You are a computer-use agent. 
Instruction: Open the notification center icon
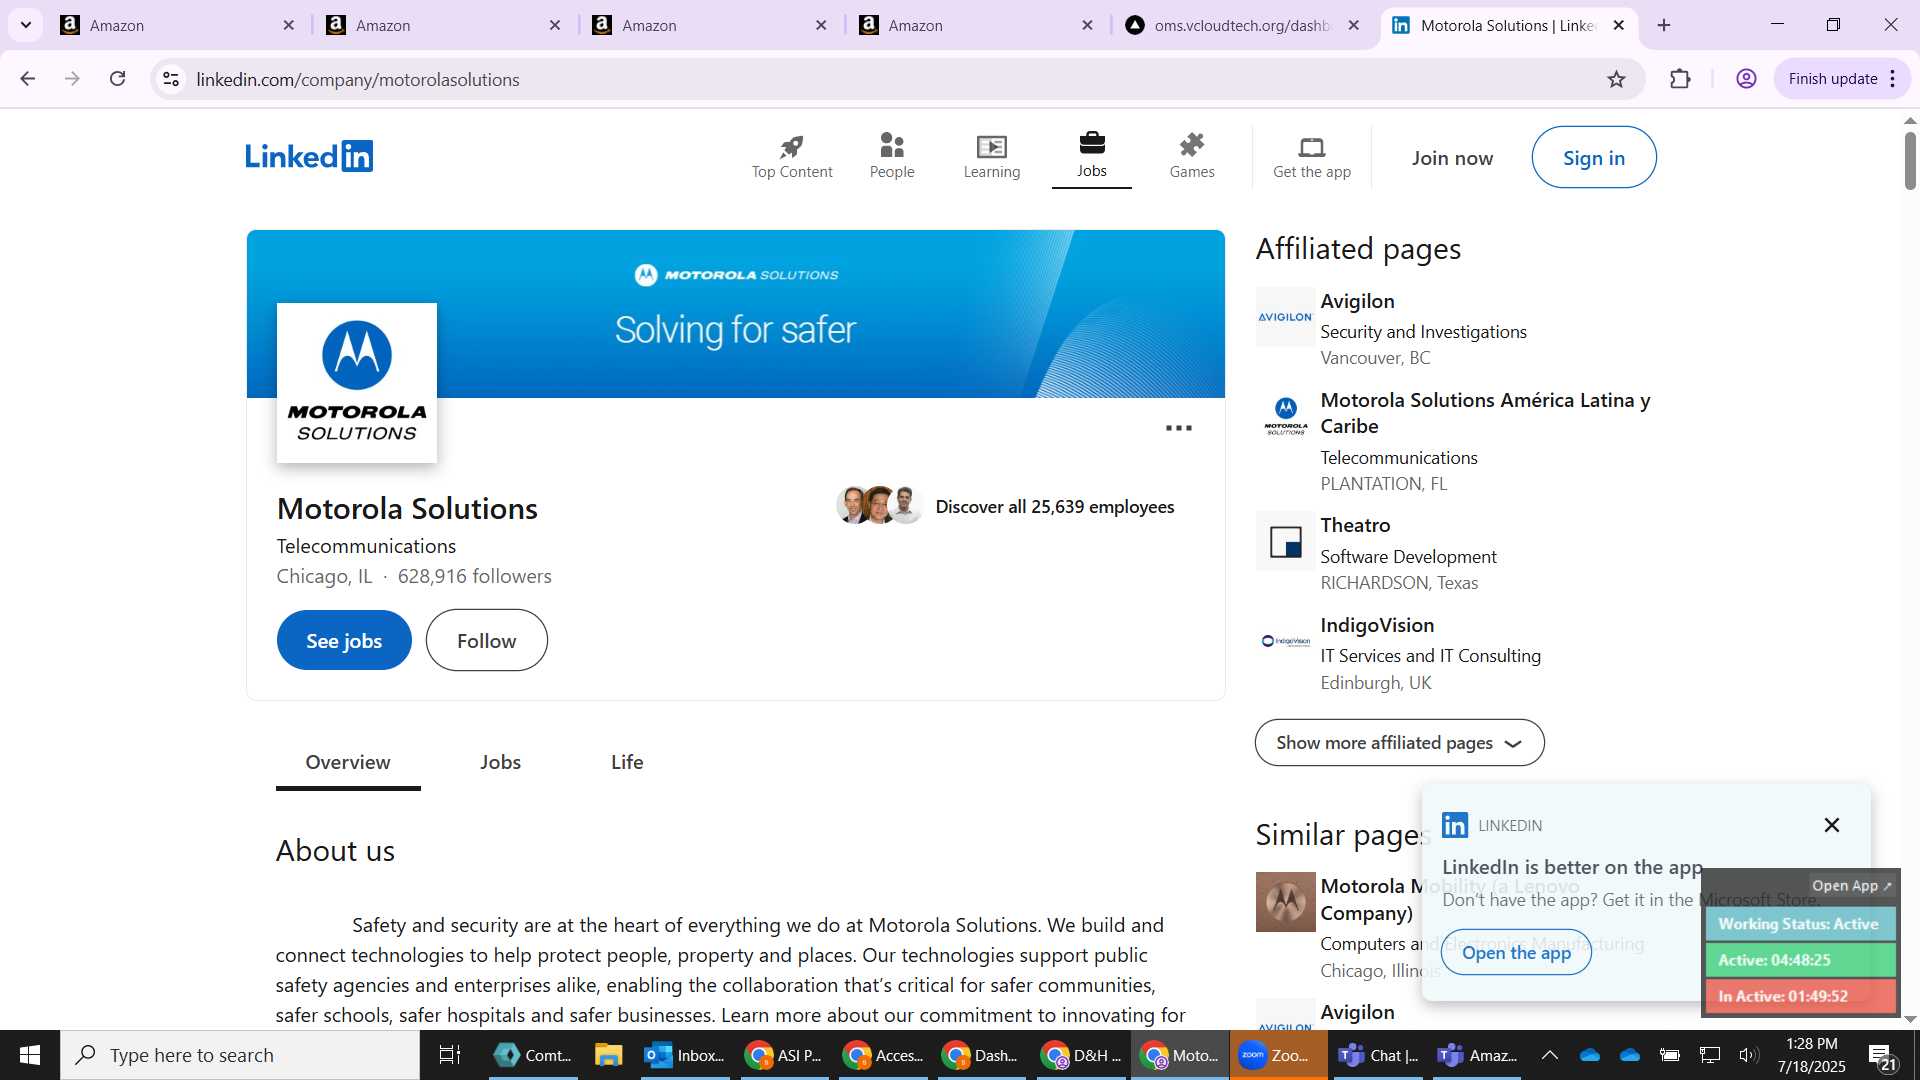1883,1055
